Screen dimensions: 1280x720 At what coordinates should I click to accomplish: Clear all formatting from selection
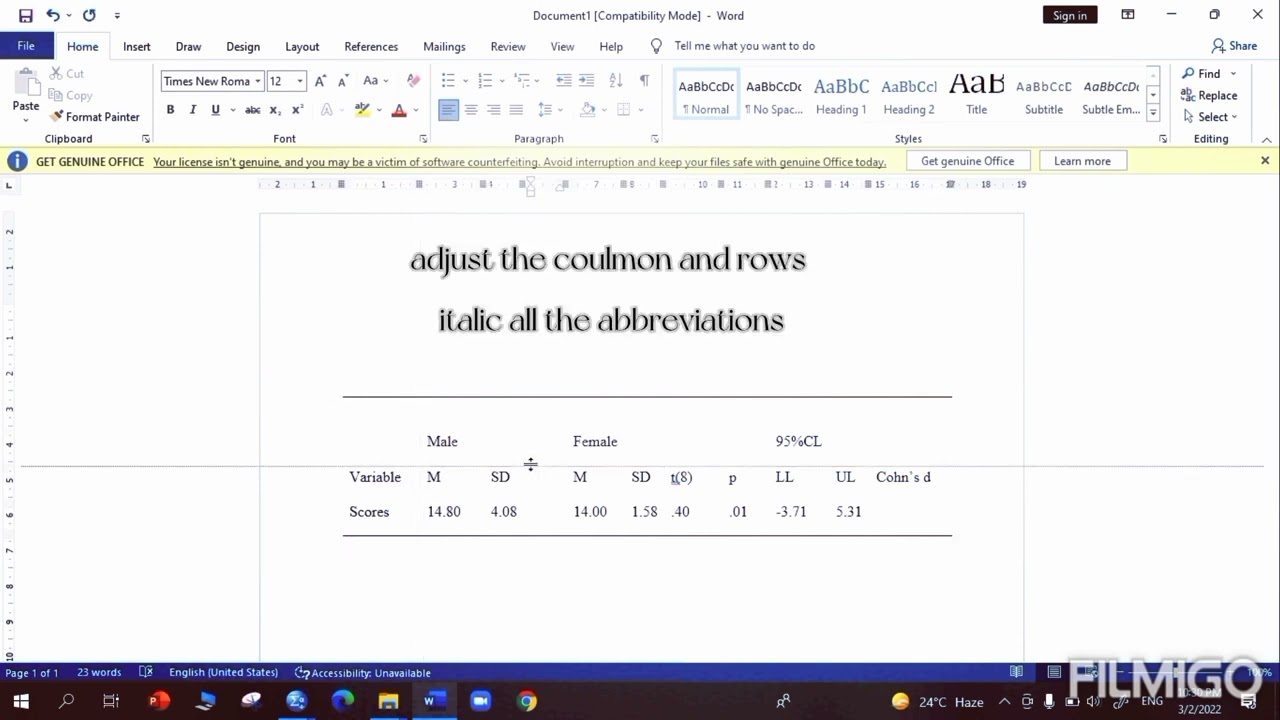[413, 81]
